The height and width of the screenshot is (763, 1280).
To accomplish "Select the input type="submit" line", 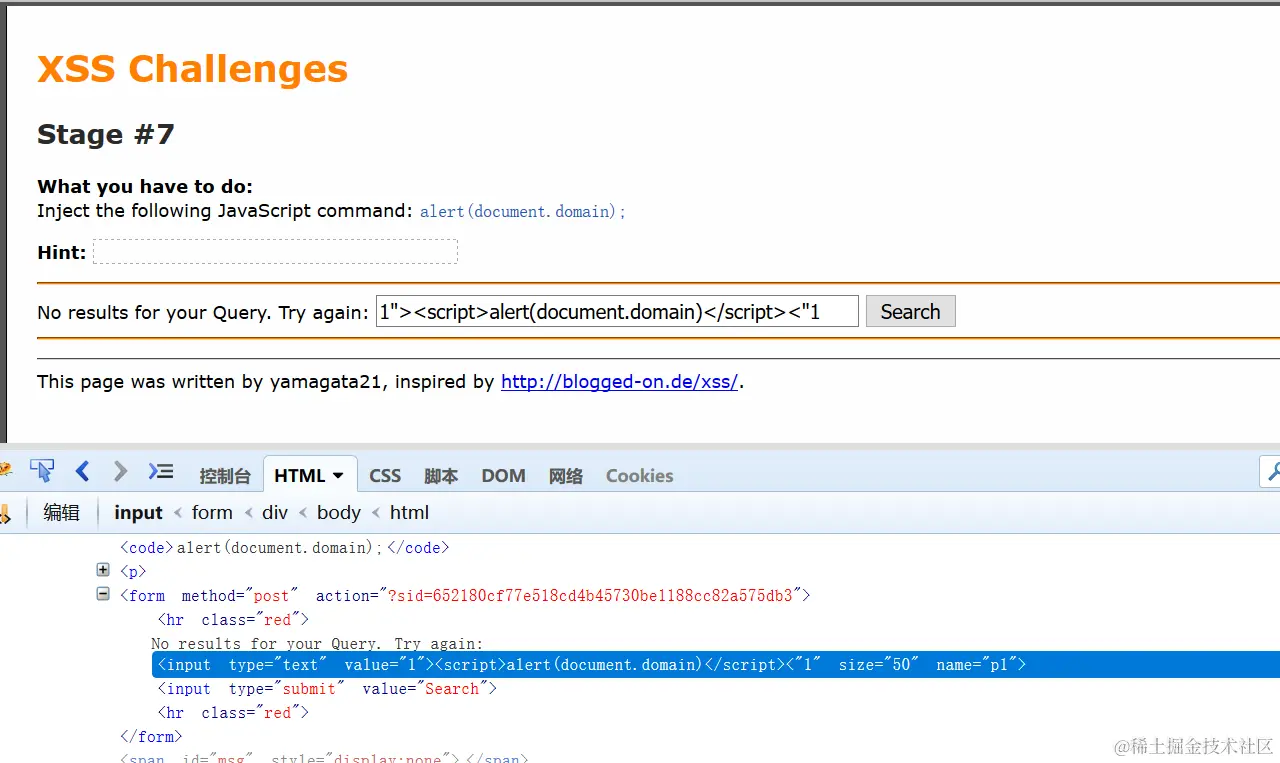I will pyautogui.click(x=327, y=688).
